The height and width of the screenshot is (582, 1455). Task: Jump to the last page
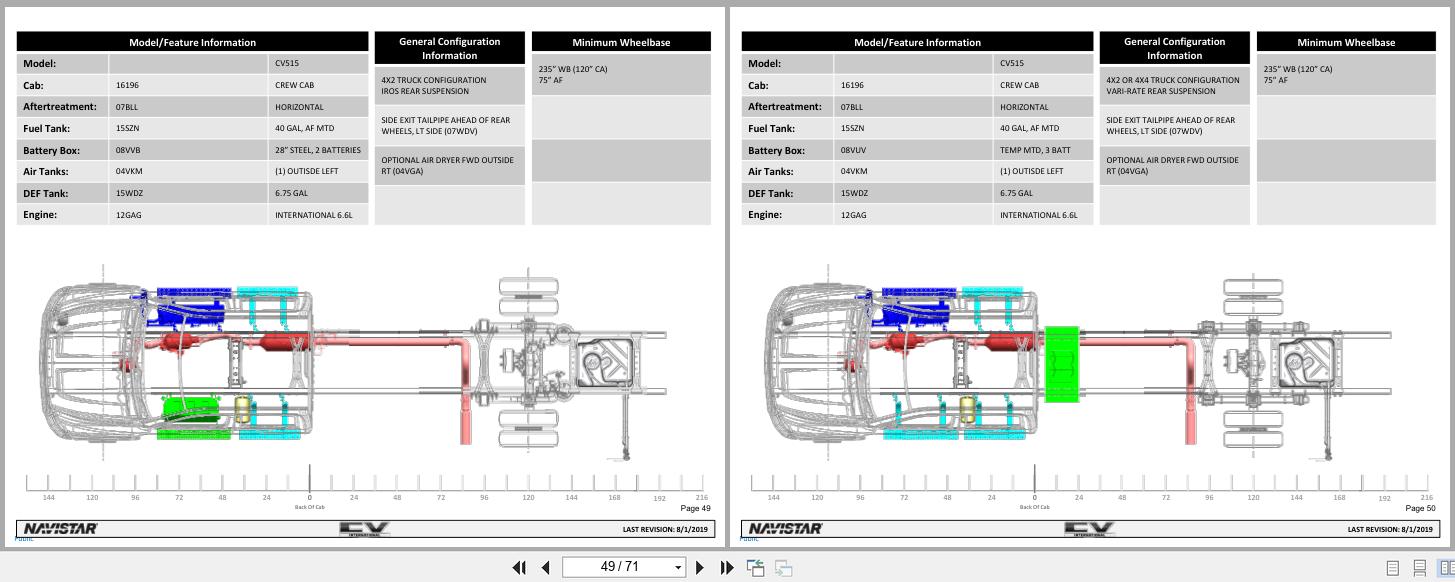(727, 567)
